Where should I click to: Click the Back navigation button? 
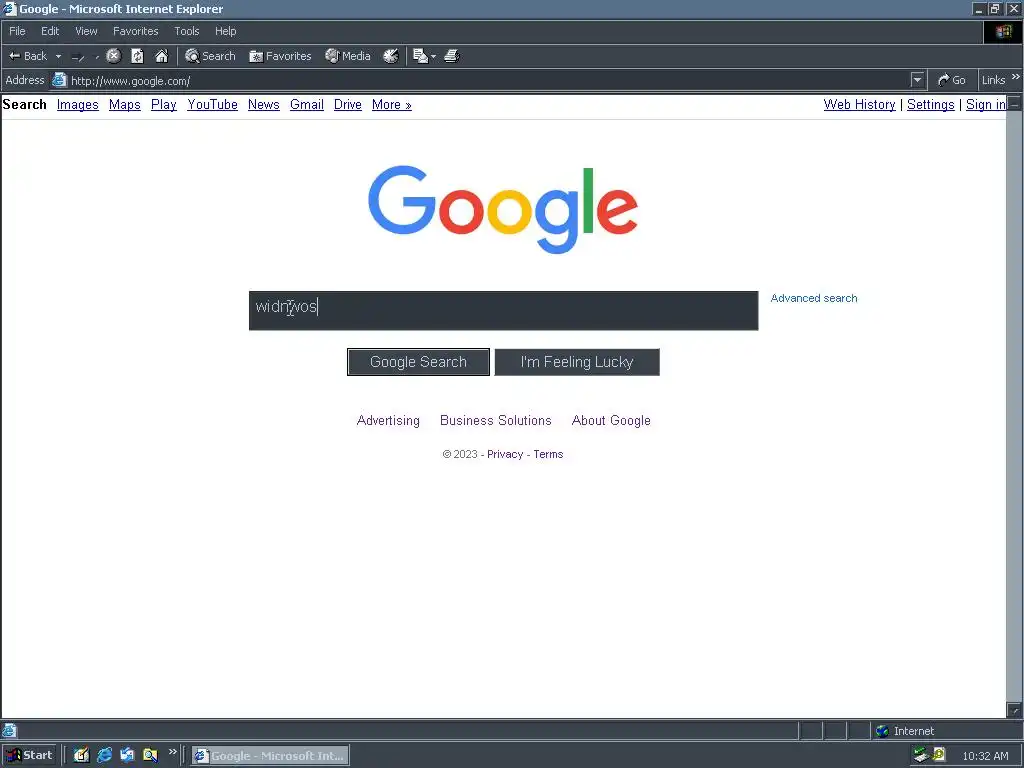click(x=28, y=56)
